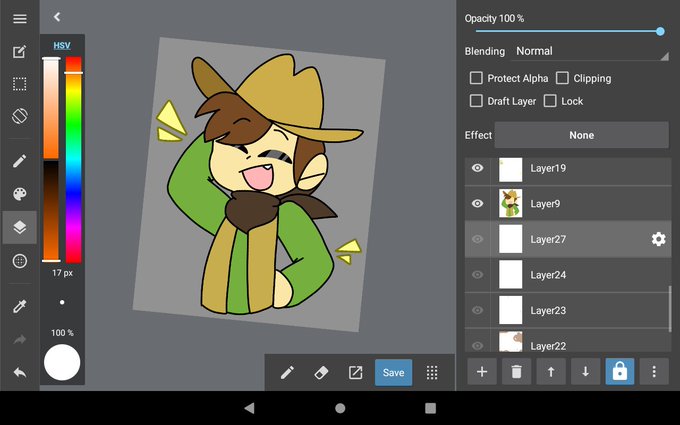This screenshot has width=680, height=425.
Task: Open Layer27 settings gear
Action: pos(658,239)
